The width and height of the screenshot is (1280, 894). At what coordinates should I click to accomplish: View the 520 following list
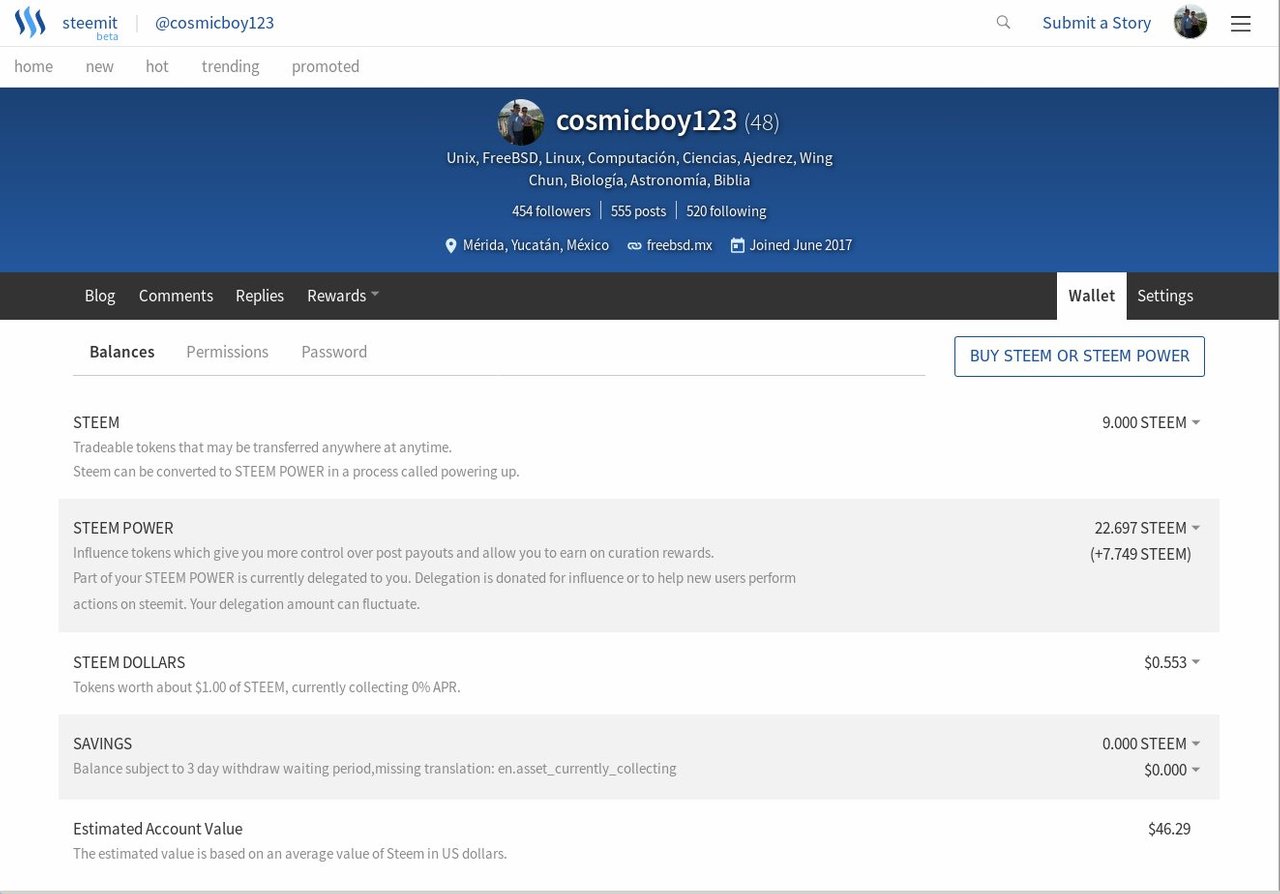click(x=726, y=211)
